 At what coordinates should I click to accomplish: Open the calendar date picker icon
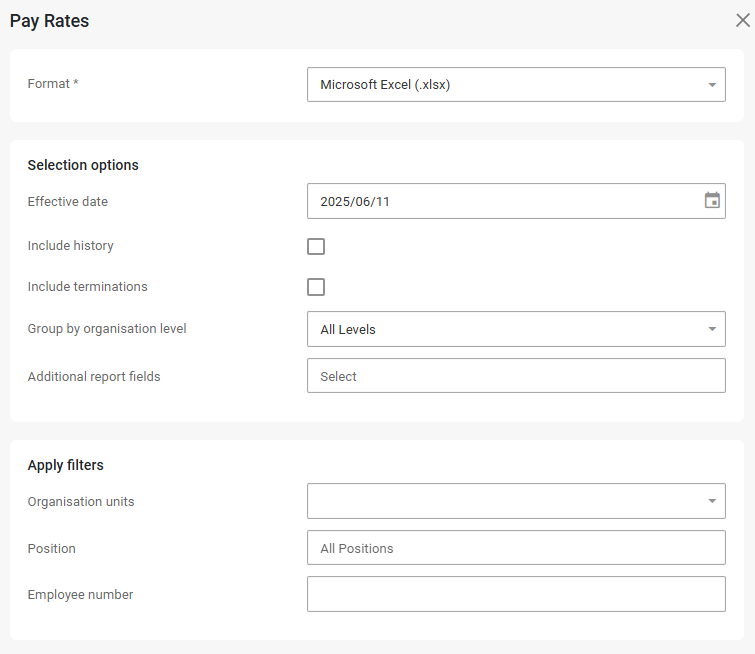[x=712, y=201]
